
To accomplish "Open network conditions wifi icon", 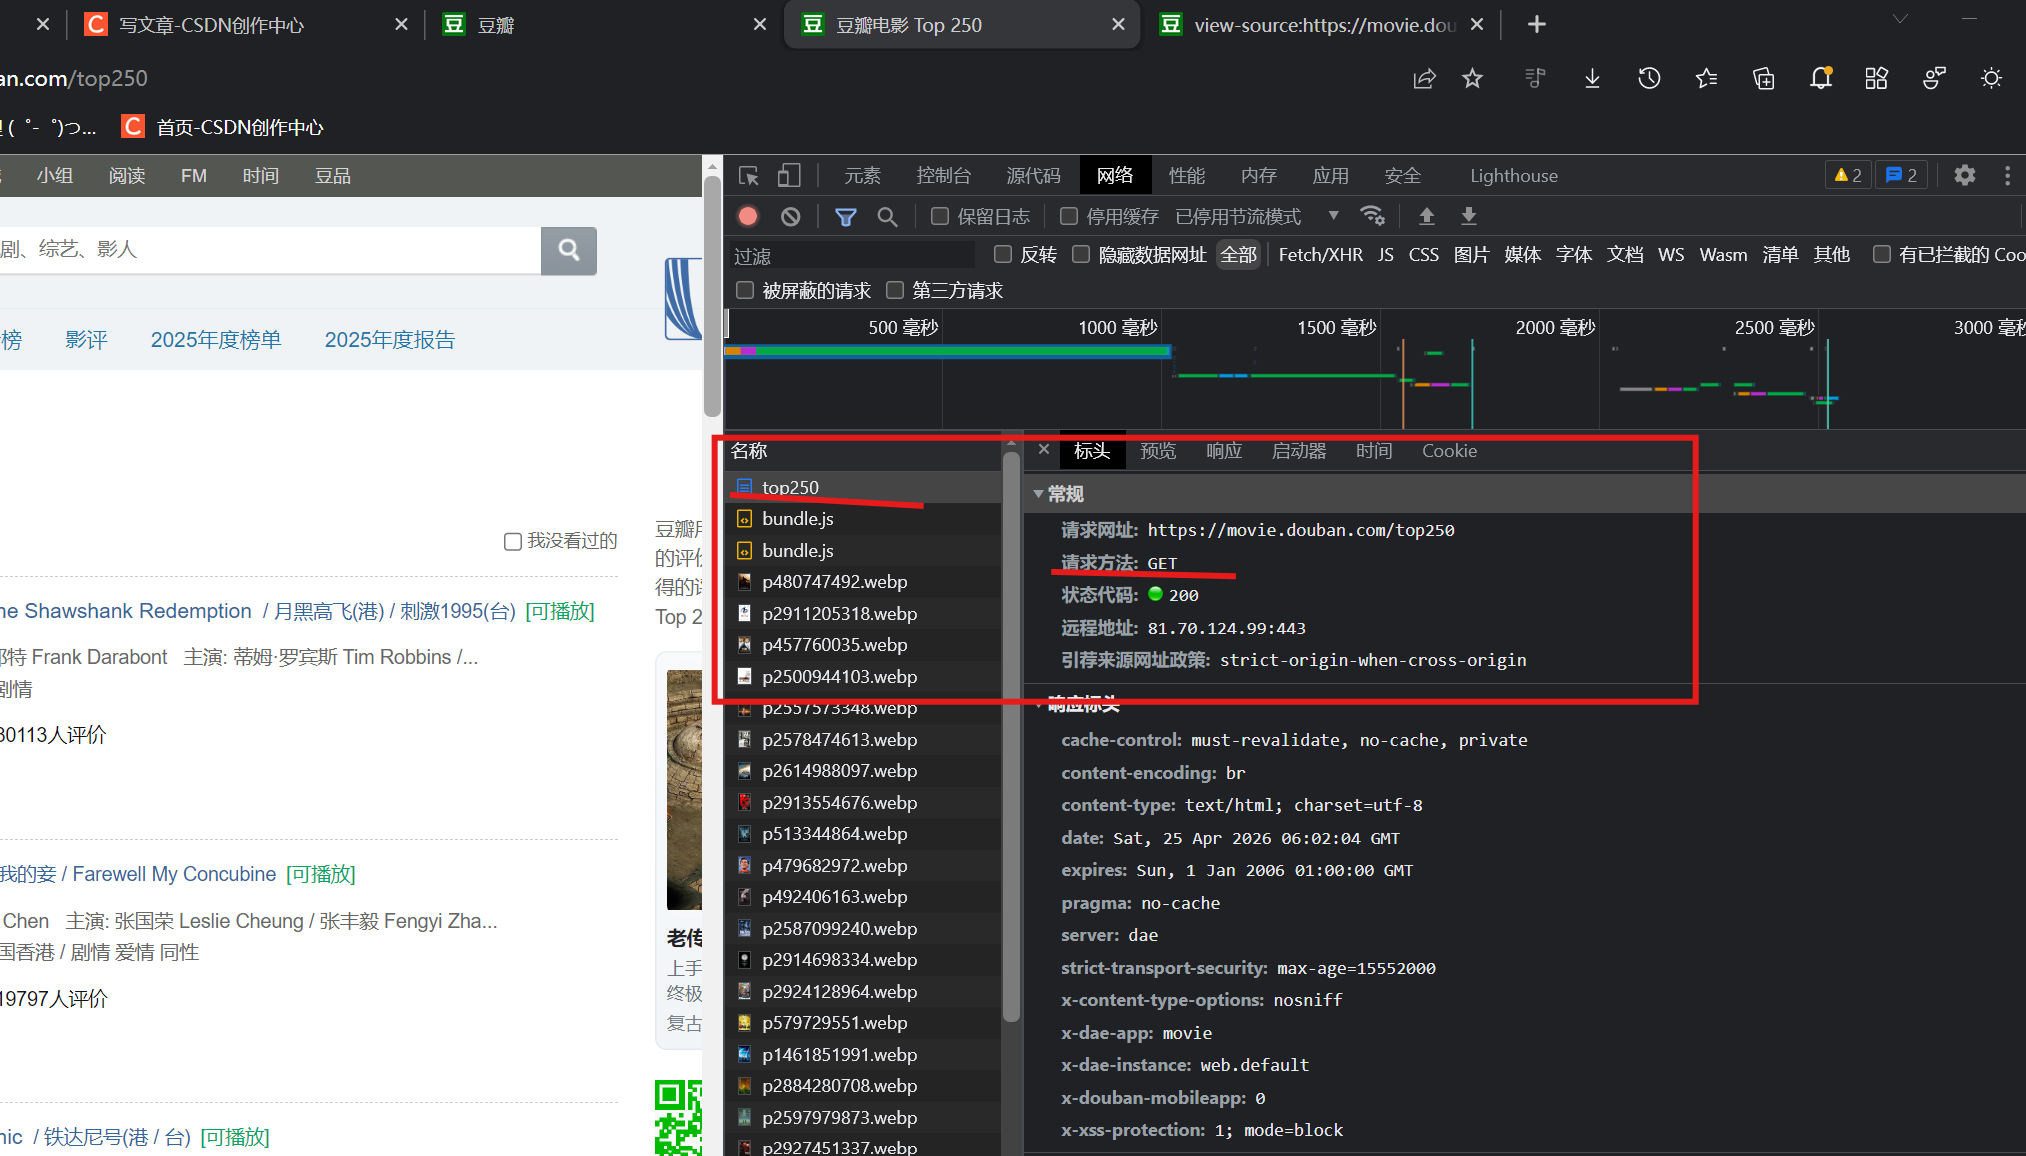I will 1372,216.
